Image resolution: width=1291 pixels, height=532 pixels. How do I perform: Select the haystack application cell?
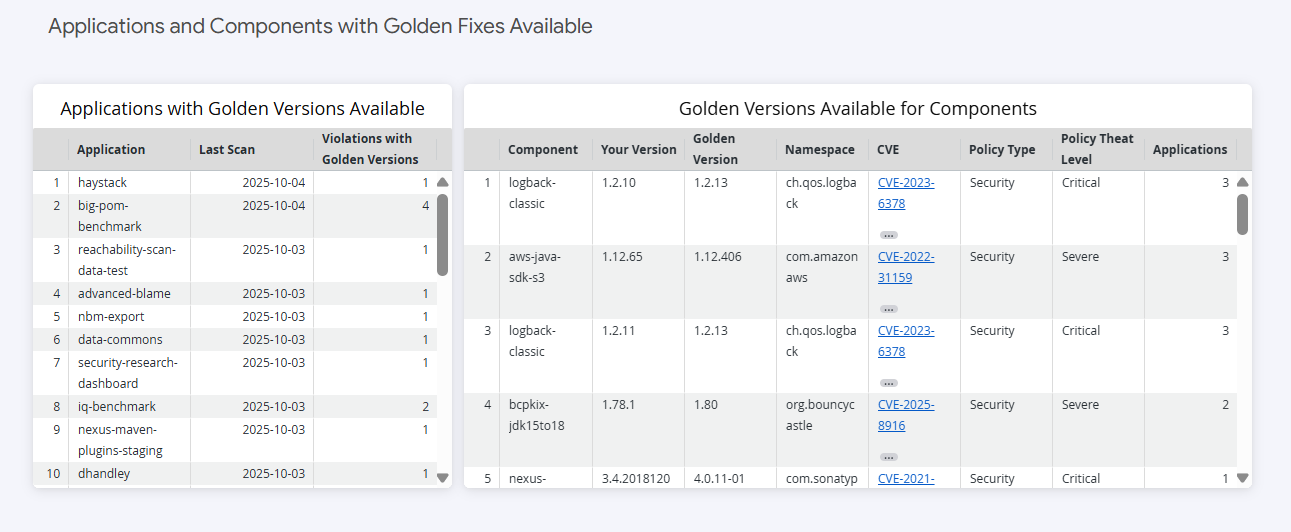click(103, 183)
